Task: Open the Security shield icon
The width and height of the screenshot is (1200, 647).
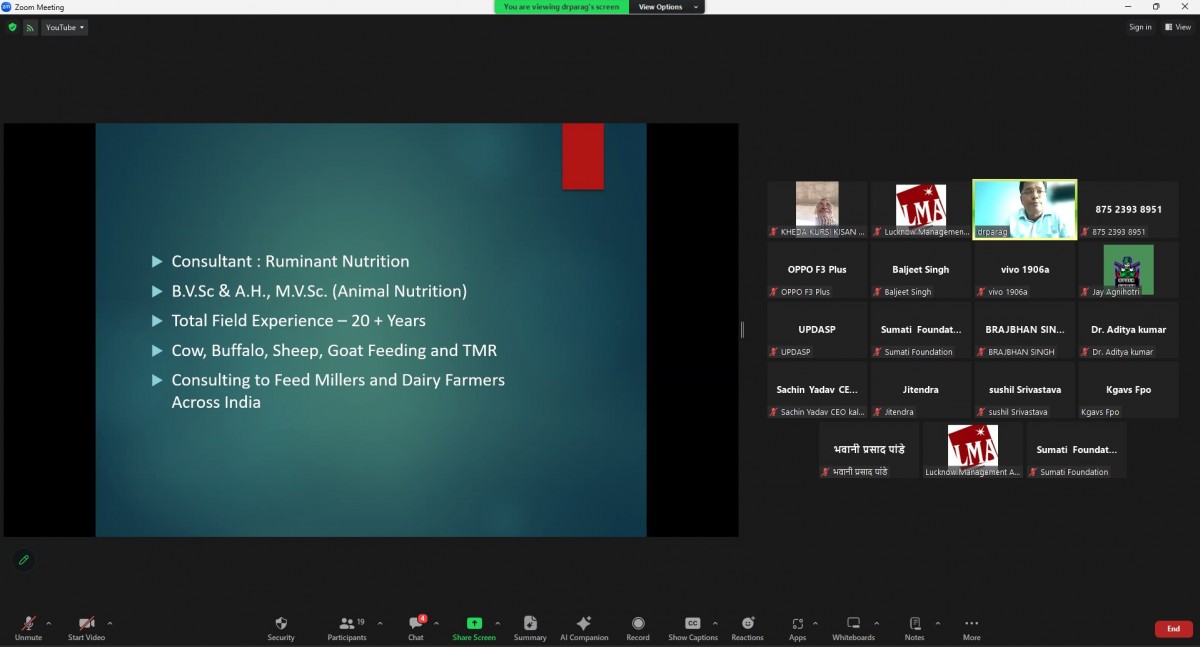Action: pyautogui.click(x=281, y=624)
